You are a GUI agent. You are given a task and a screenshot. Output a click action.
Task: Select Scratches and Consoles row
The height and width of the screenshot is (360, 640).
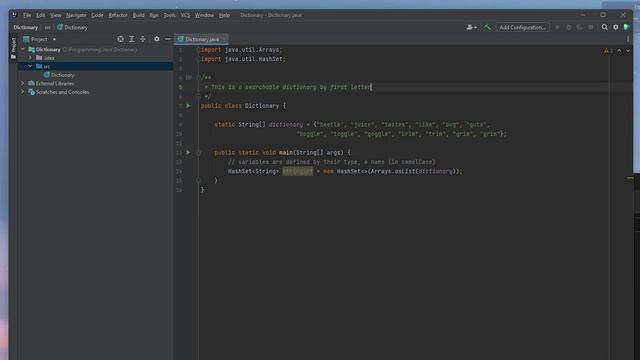pos(96,92)
